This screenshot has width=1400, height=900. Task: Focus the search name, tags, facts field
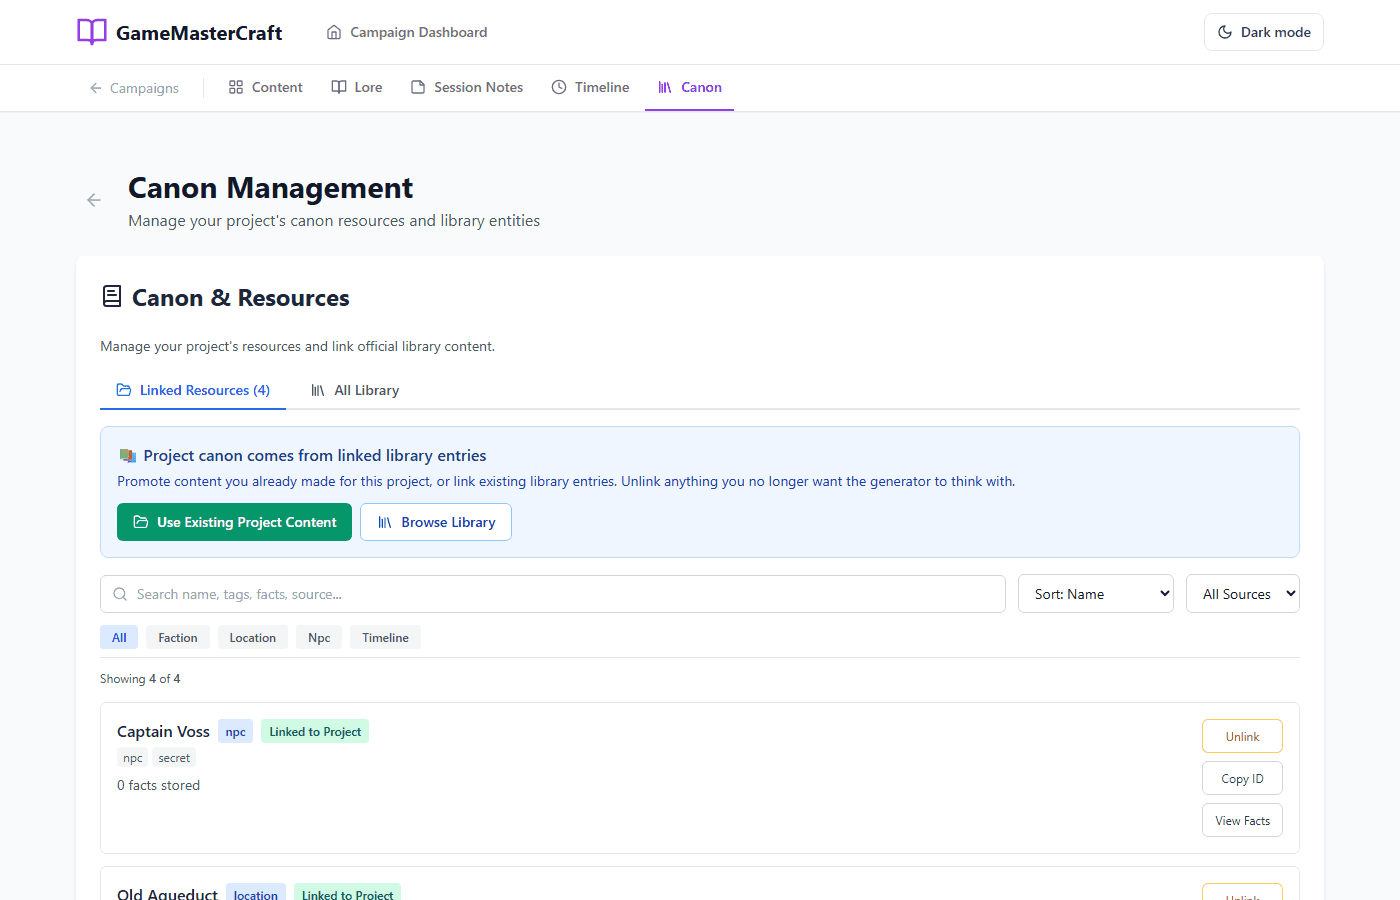point(553,594)
